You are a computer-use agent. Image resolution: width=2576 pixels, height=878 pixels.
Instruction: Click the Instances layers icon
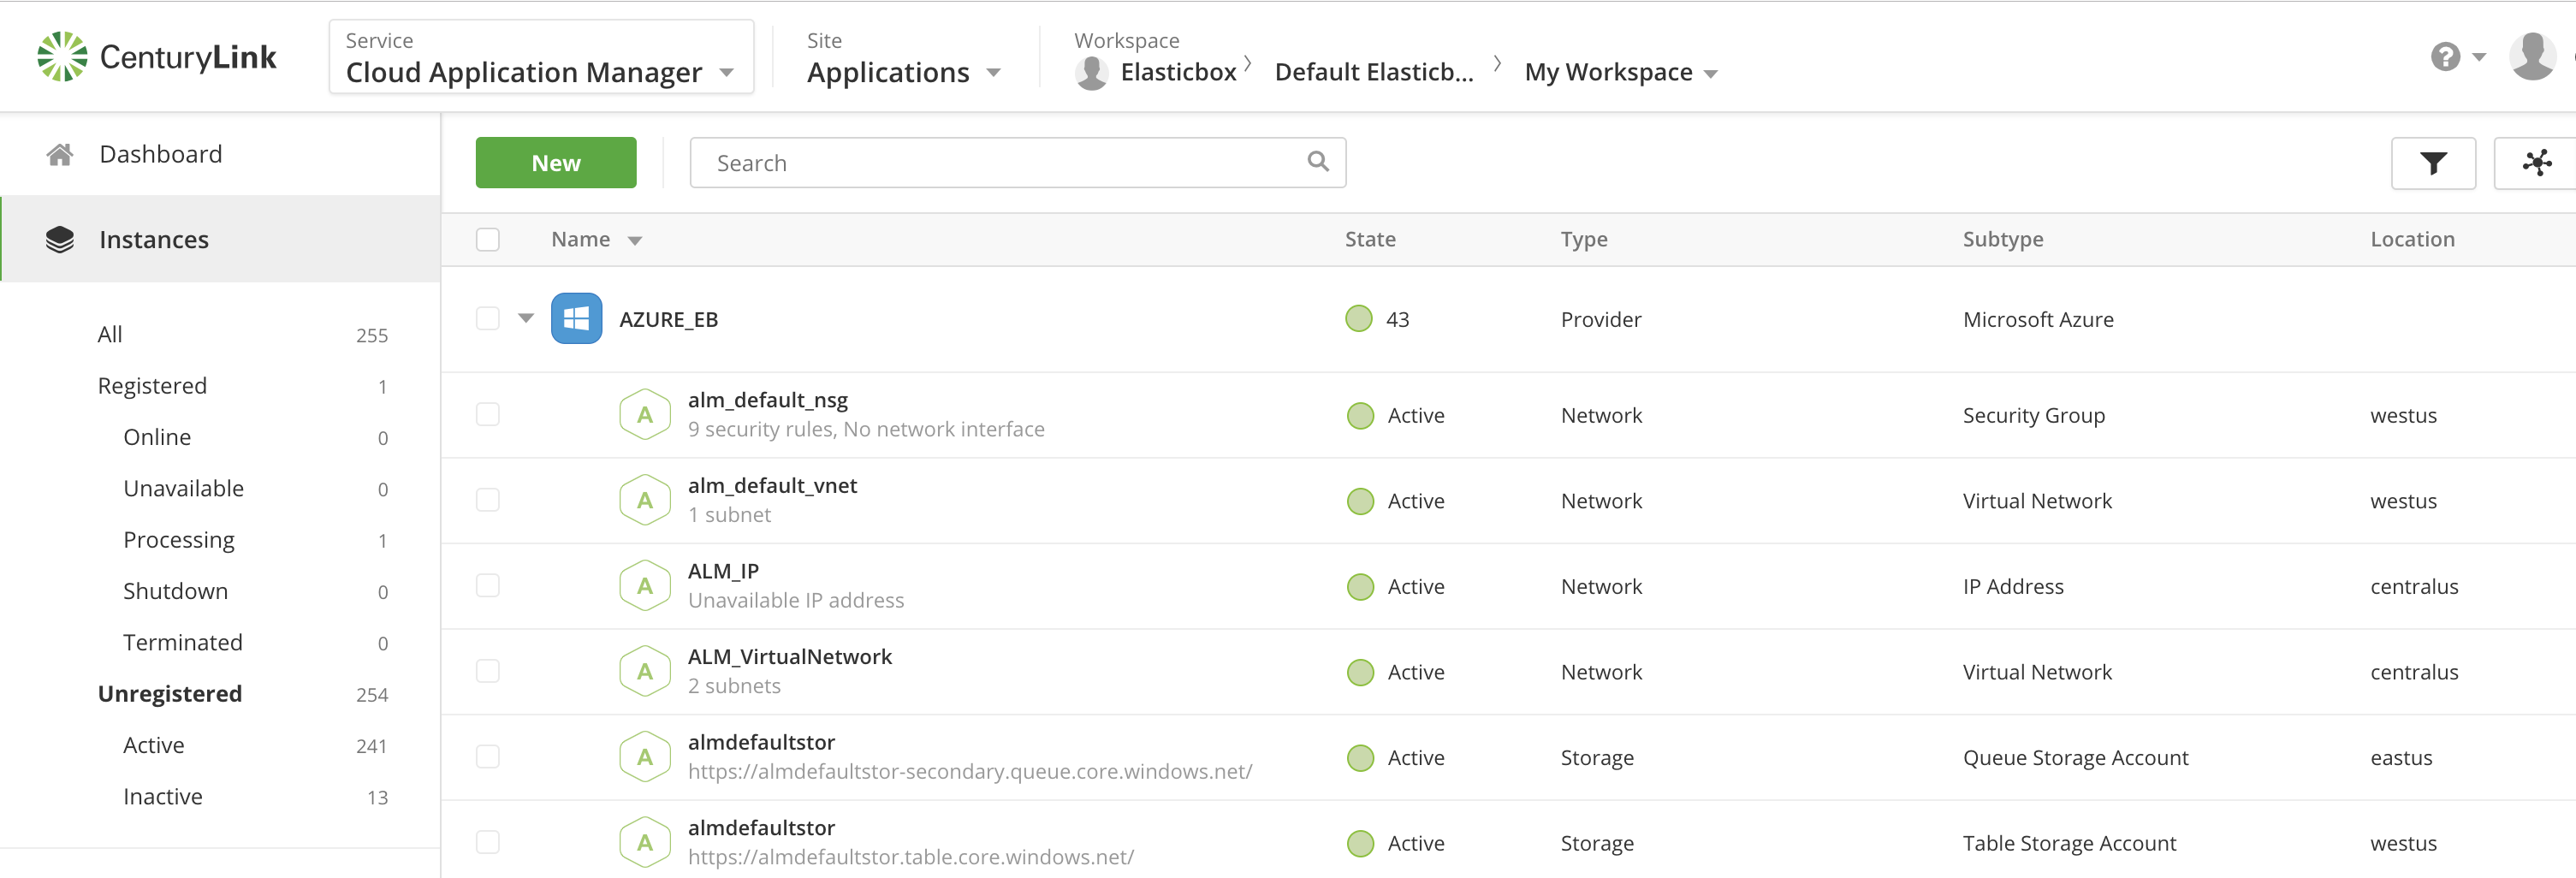pyautogui.click(x=60, y=240)
